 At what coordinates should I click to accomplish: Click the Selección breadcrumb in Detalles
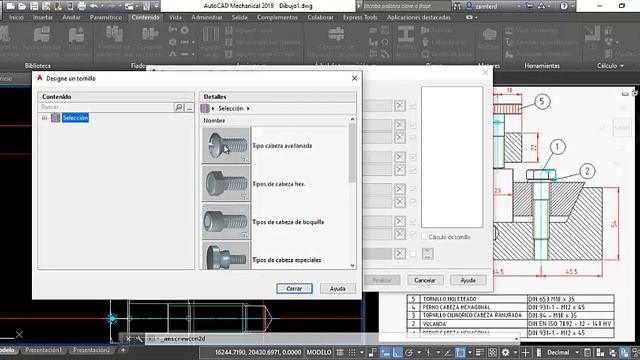pos(231,109)
